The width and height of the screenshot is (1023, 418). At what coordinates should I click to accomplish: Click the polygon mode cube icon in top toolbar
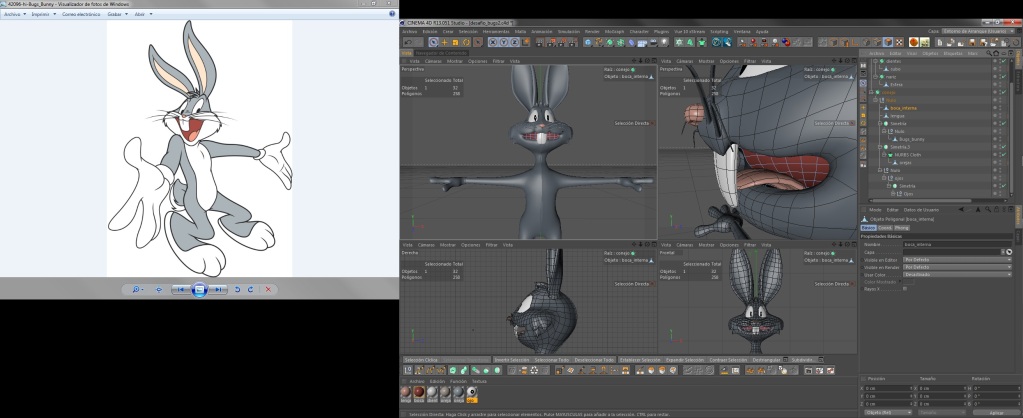[888, 42]
